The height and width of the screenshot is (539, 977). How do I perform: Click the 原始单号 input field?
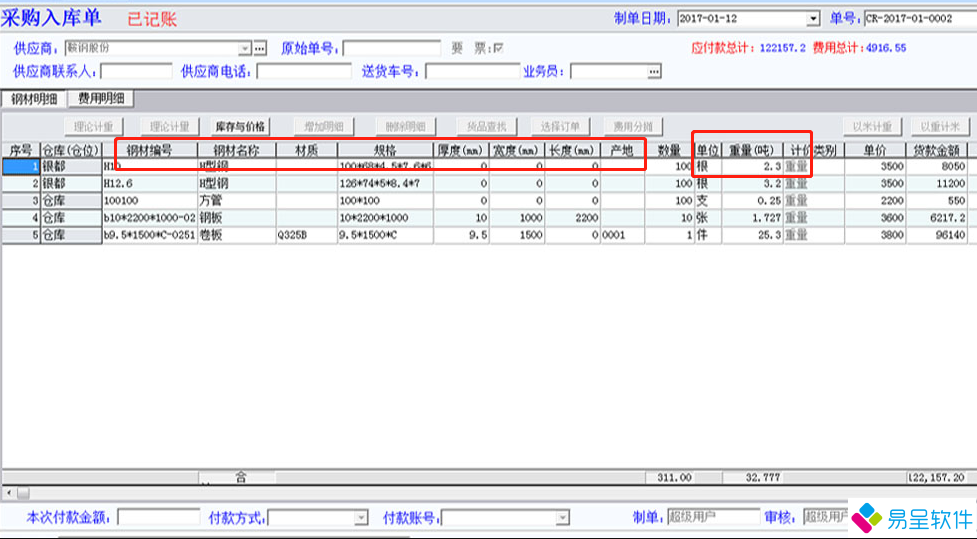[392, 48]
